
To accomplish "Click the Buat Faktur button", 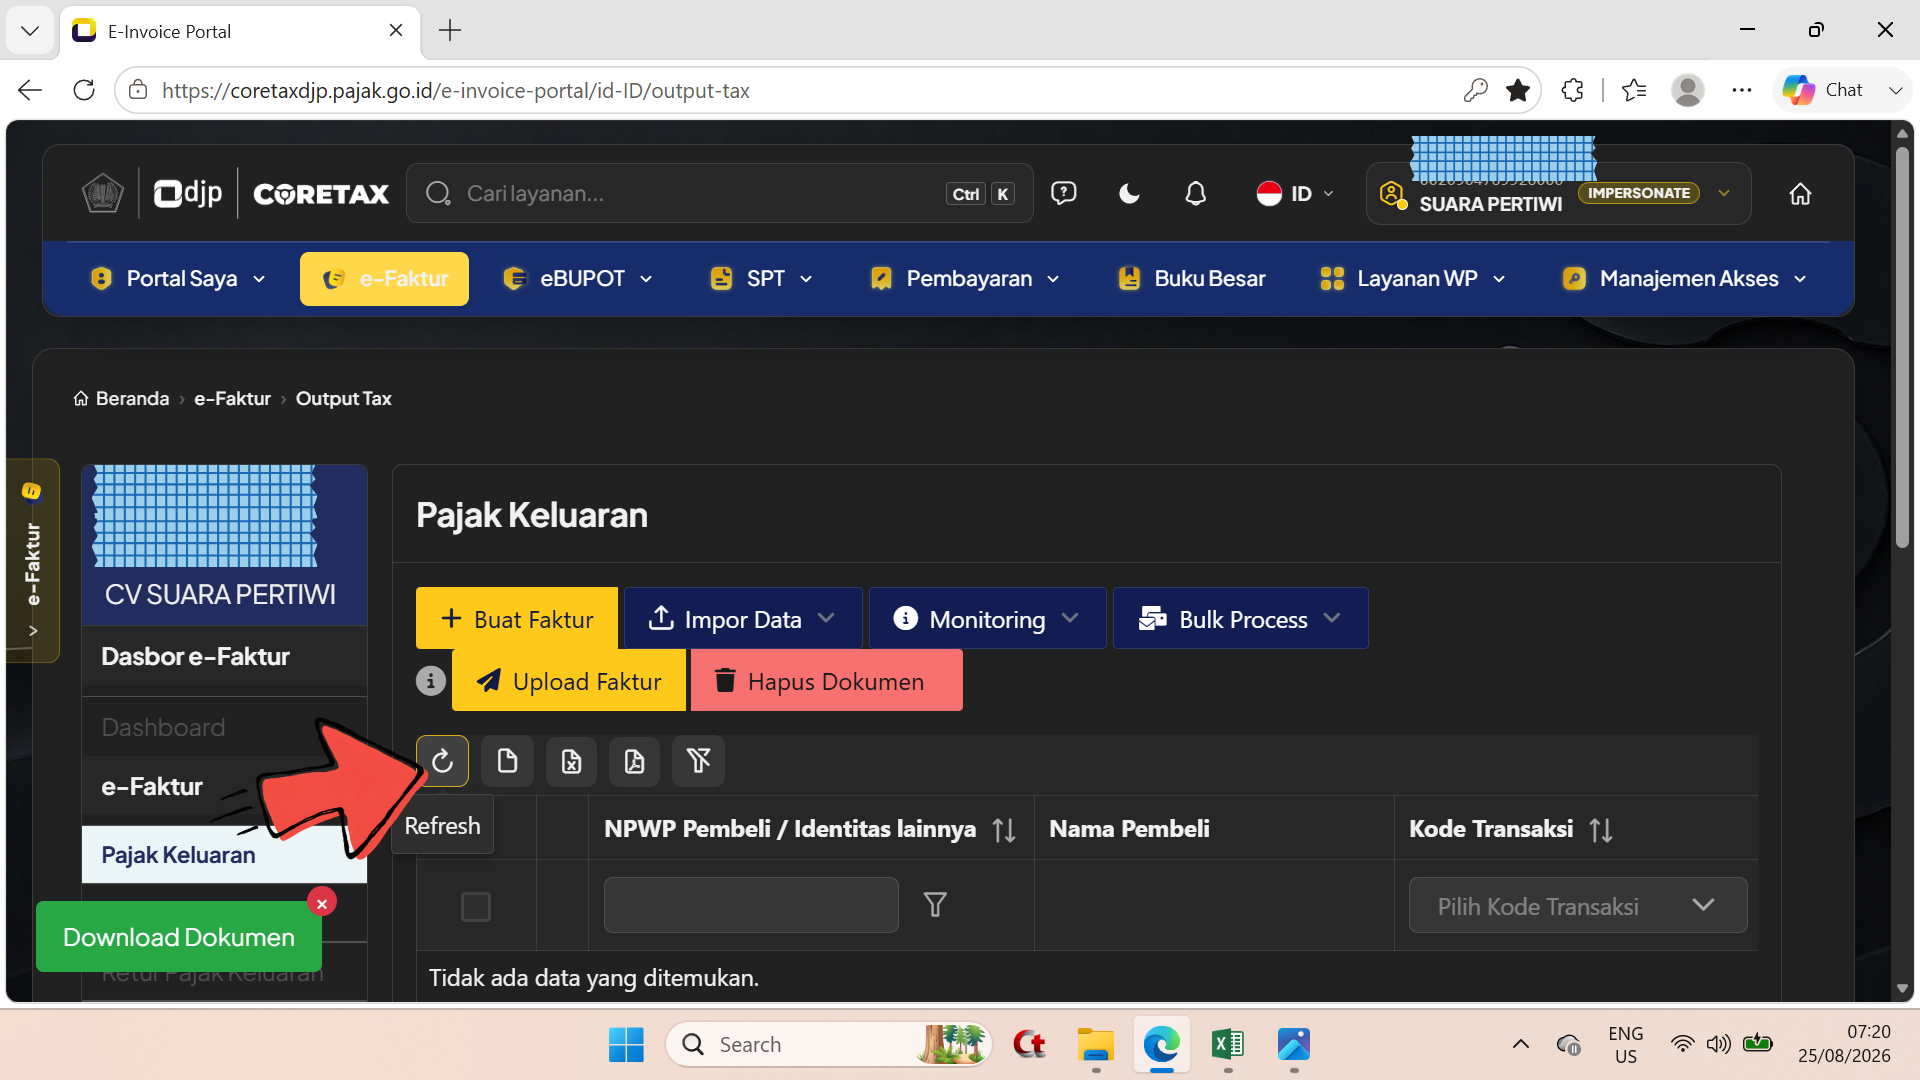I will [517, 618].
